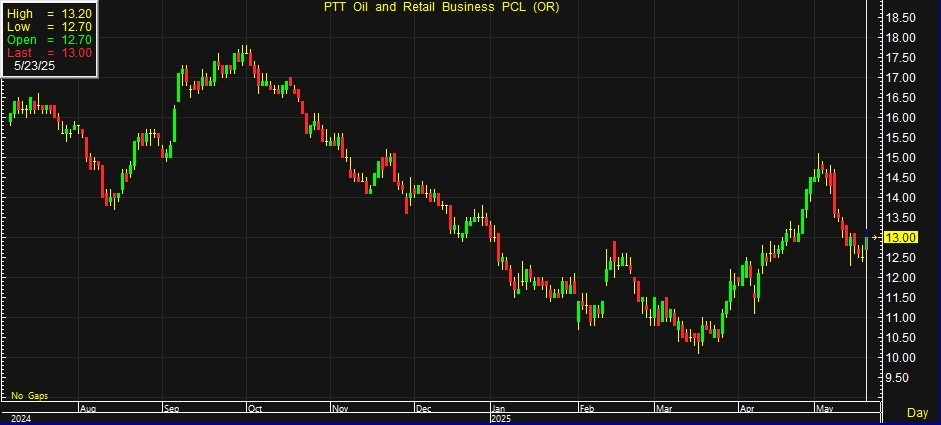Click the Nov month label on the time axis
This screenshot has width=941, height=425.
(340, 409)
